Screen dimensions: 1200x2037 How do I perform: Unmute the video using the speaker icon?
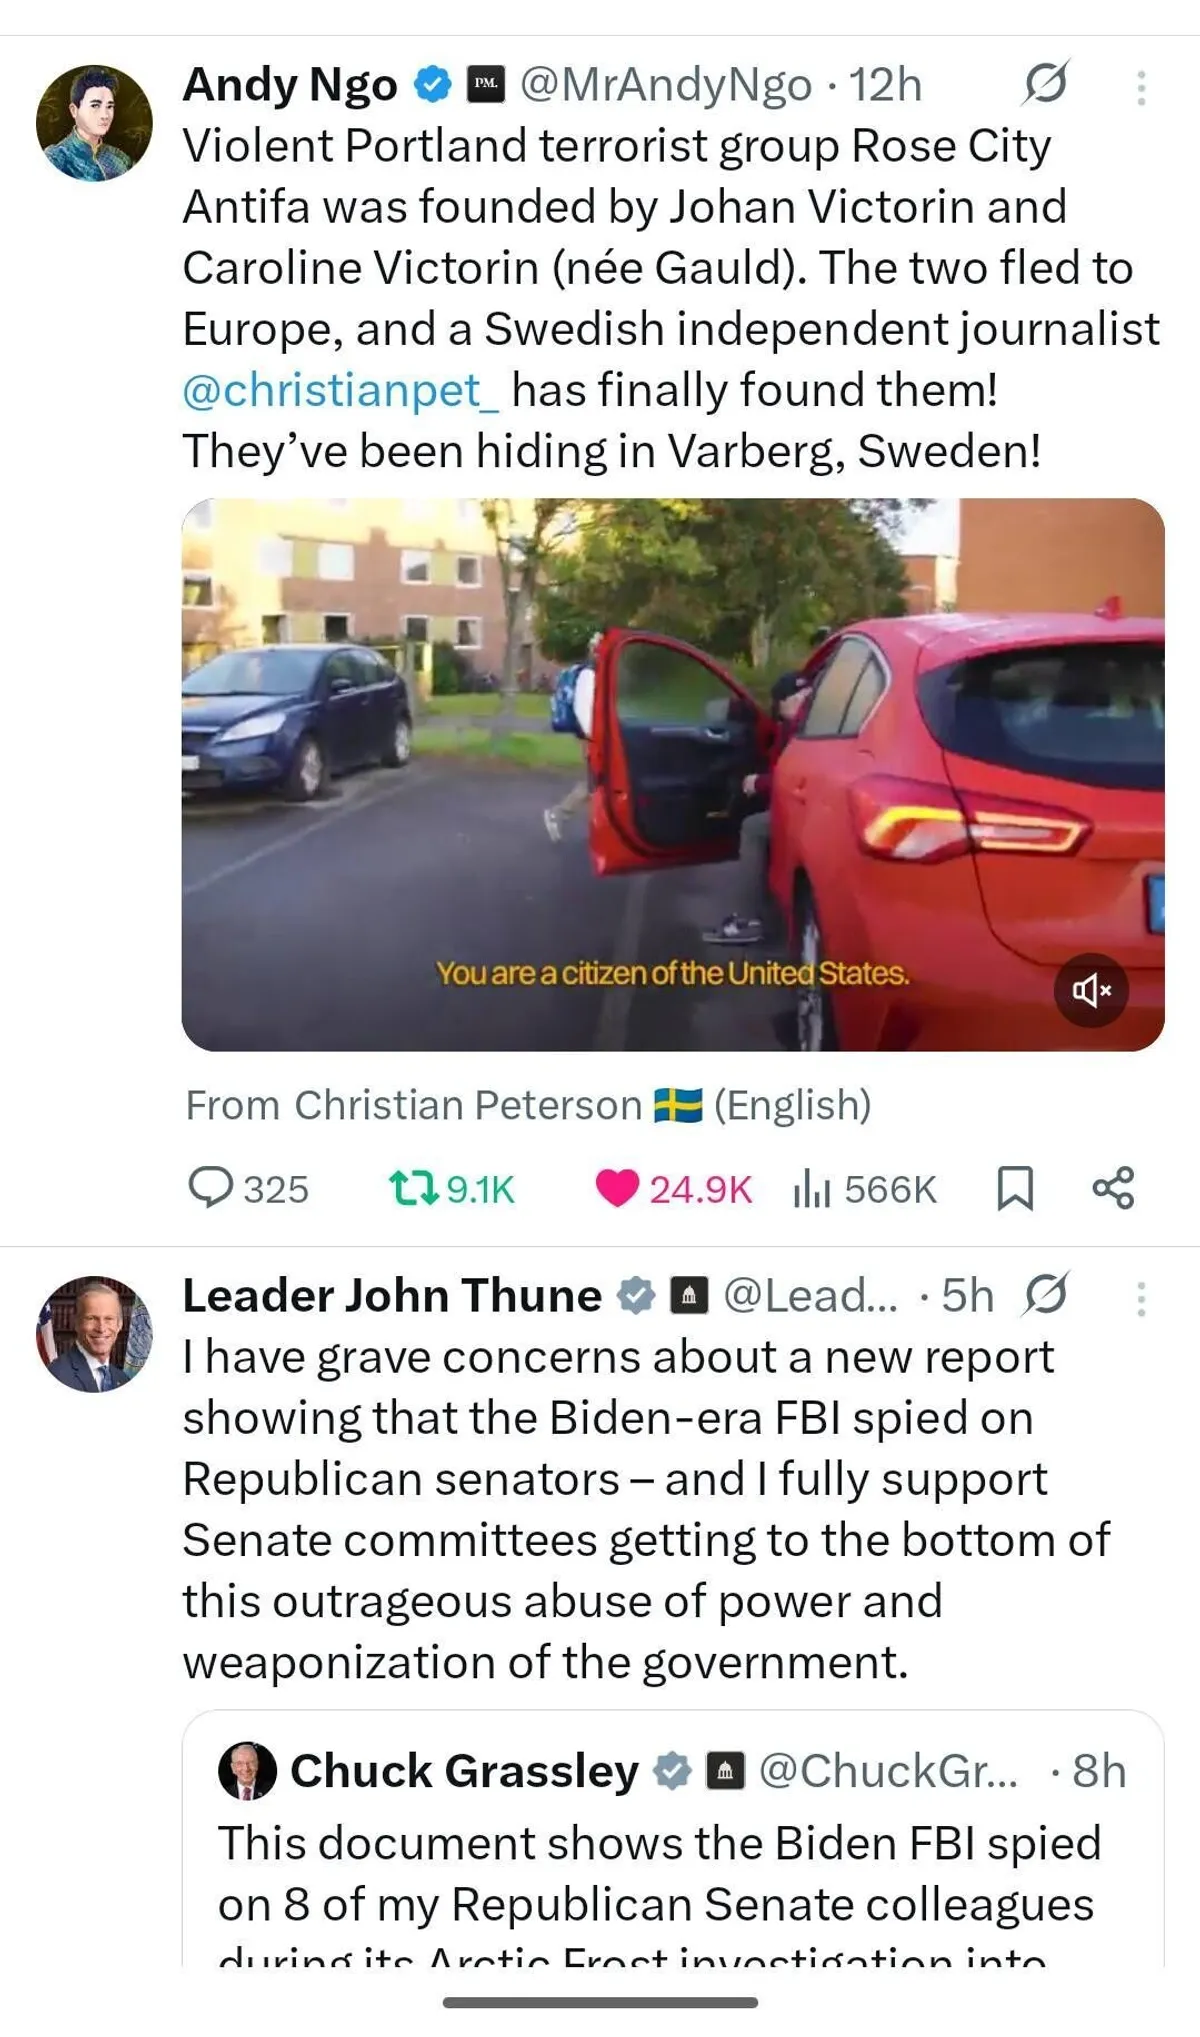pos(1091,990)
